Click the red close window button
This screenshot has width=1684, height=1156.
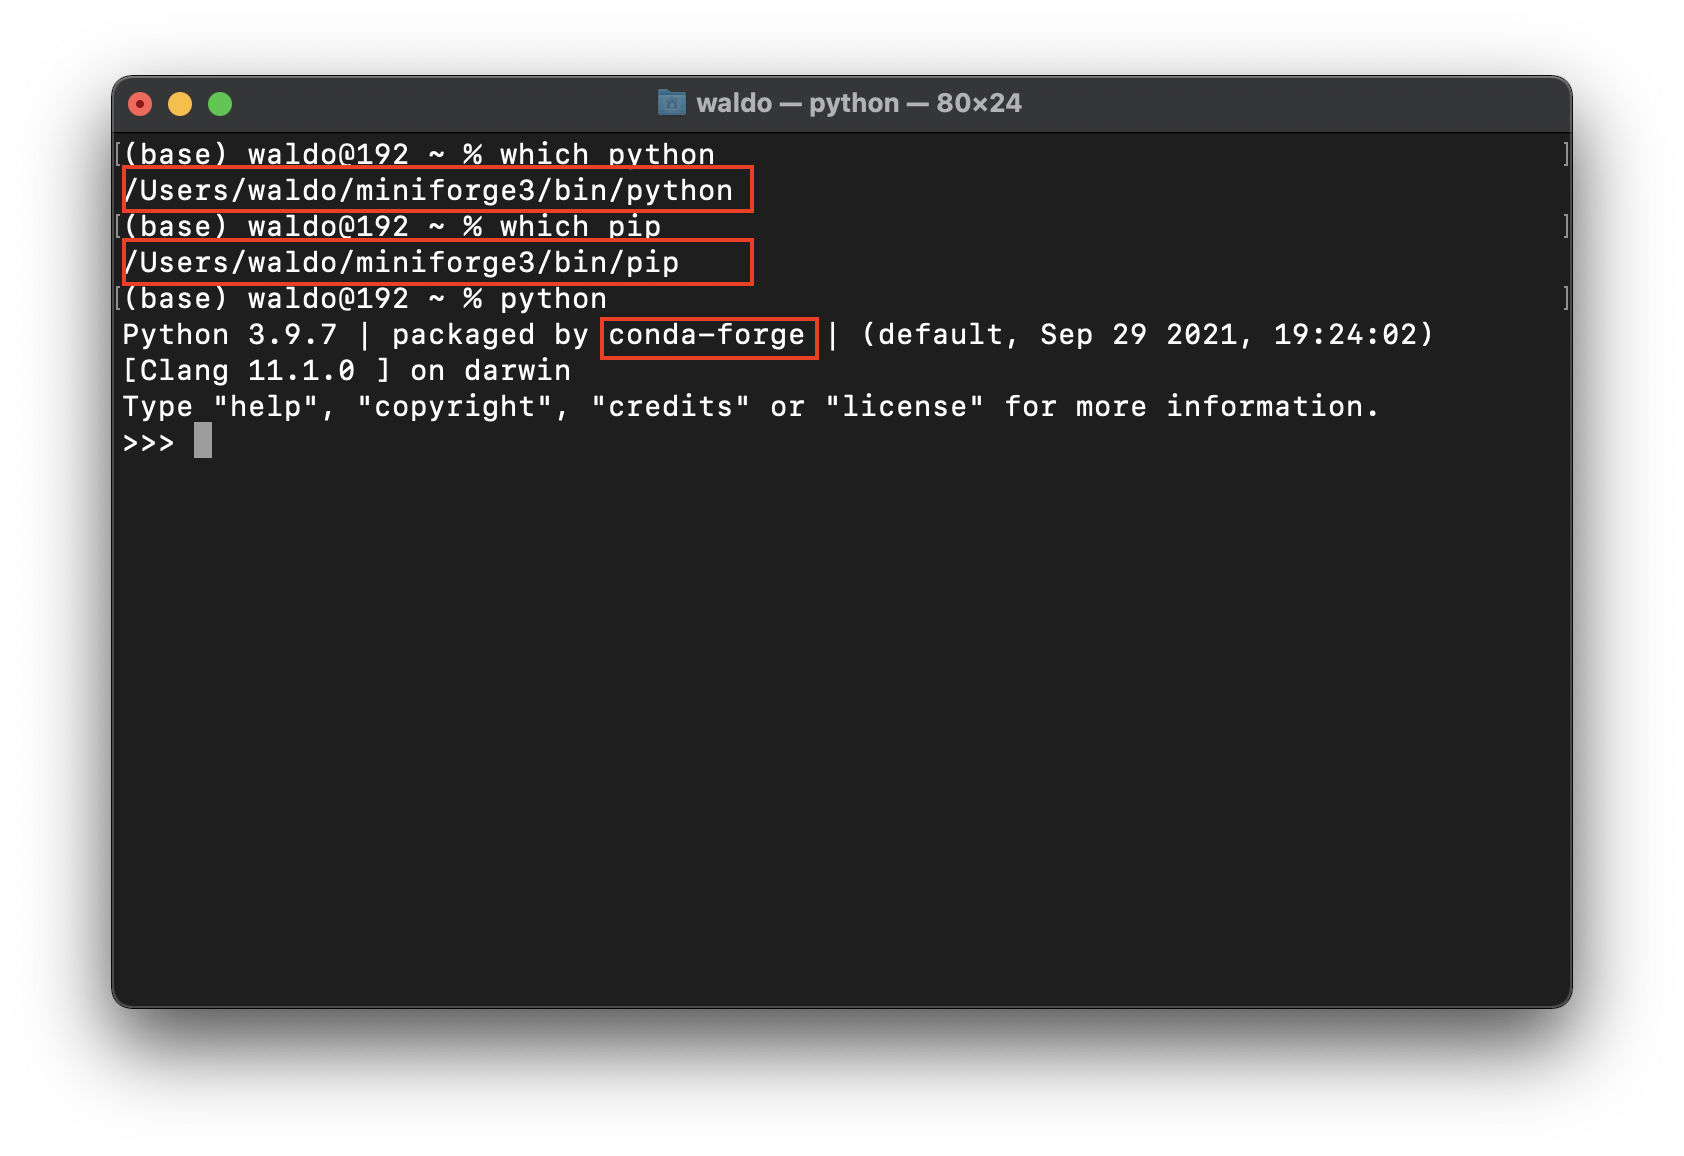pos(140,103)
